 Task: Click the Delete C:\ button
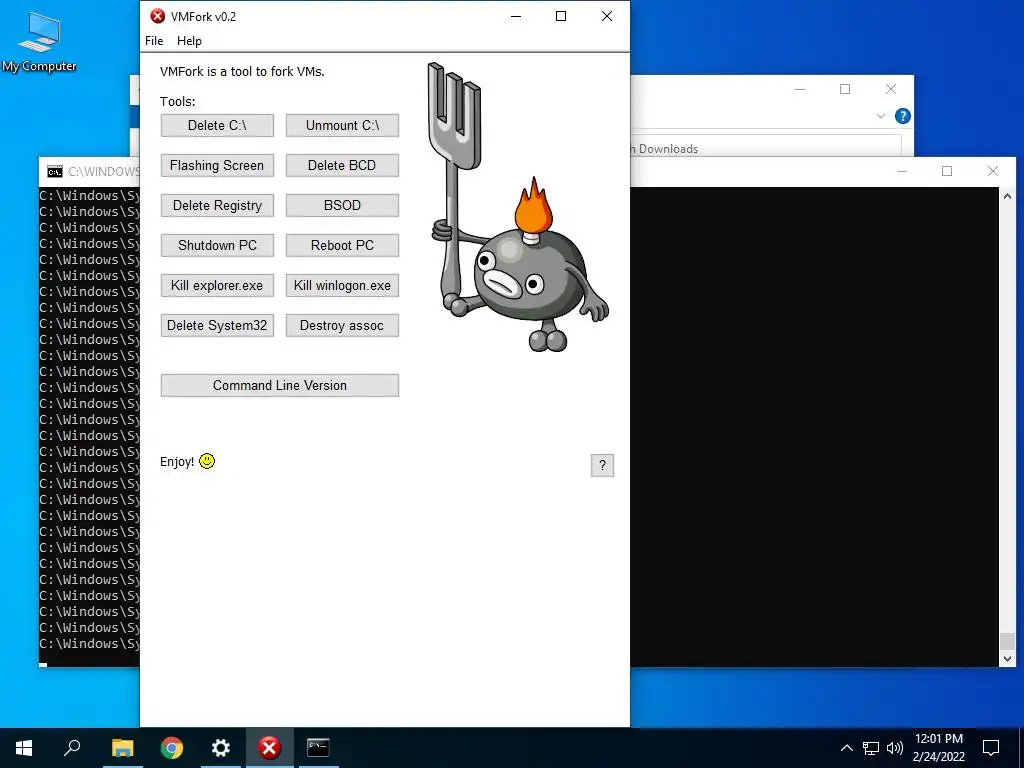(x=217, y=125)
